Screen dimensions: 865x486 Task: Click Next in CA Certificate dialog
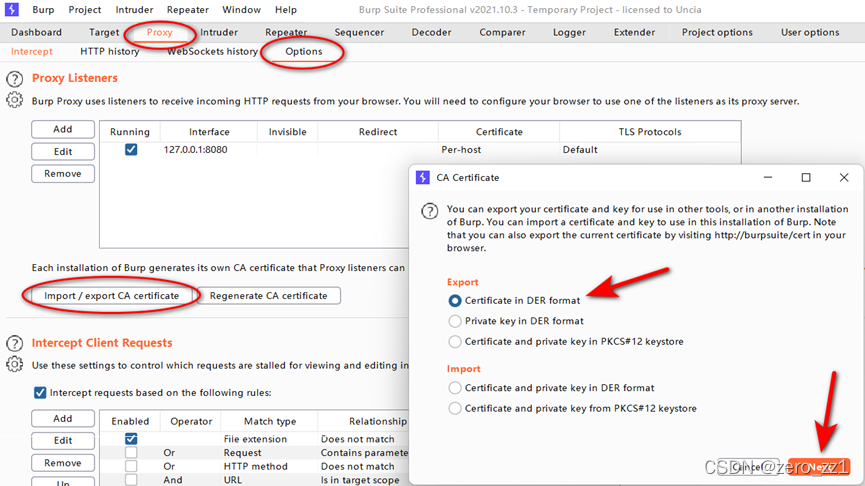(819, 467)
